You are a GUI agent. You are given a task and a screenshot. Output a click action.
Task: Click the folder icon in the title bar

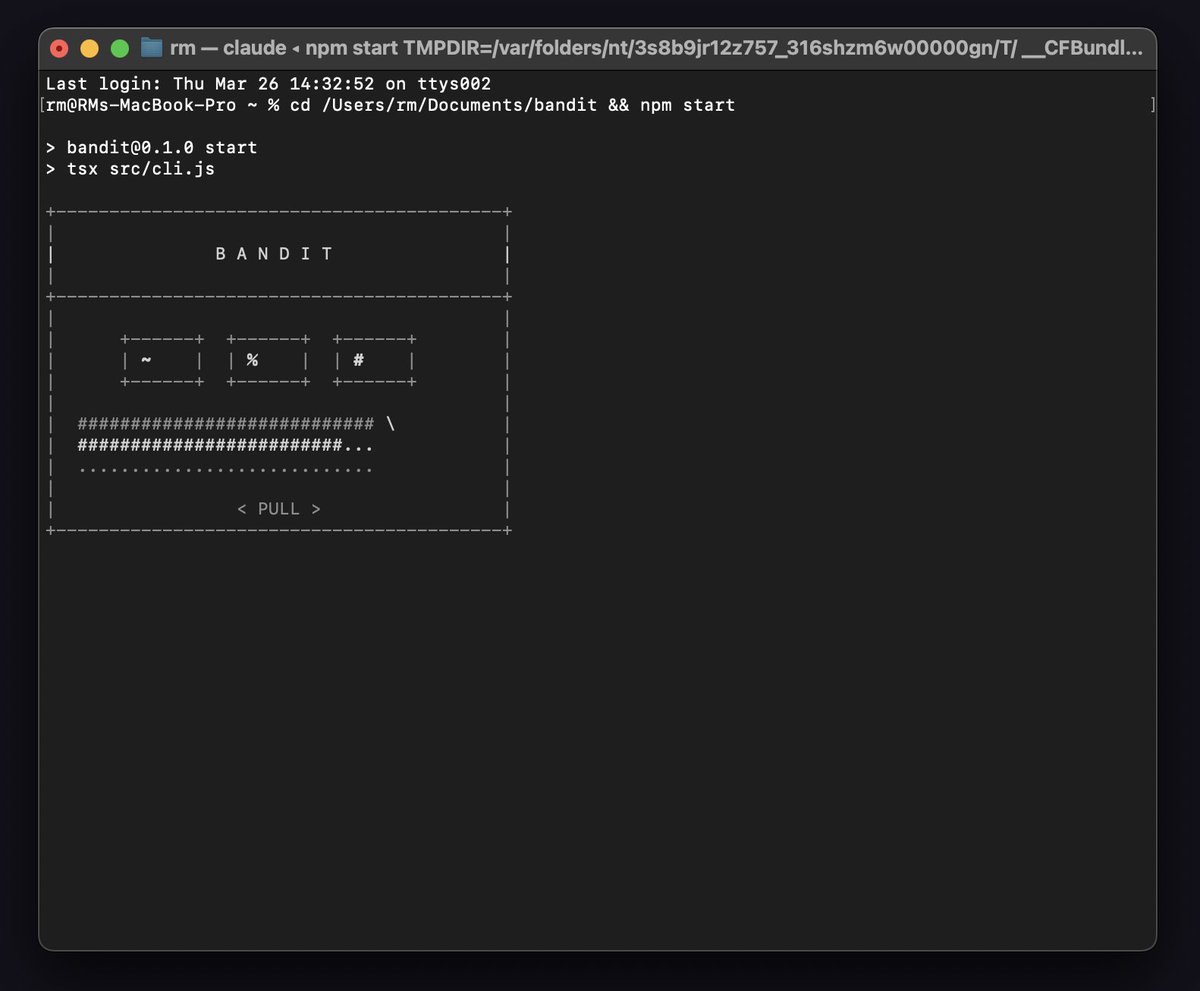click(x=151, y=47)
